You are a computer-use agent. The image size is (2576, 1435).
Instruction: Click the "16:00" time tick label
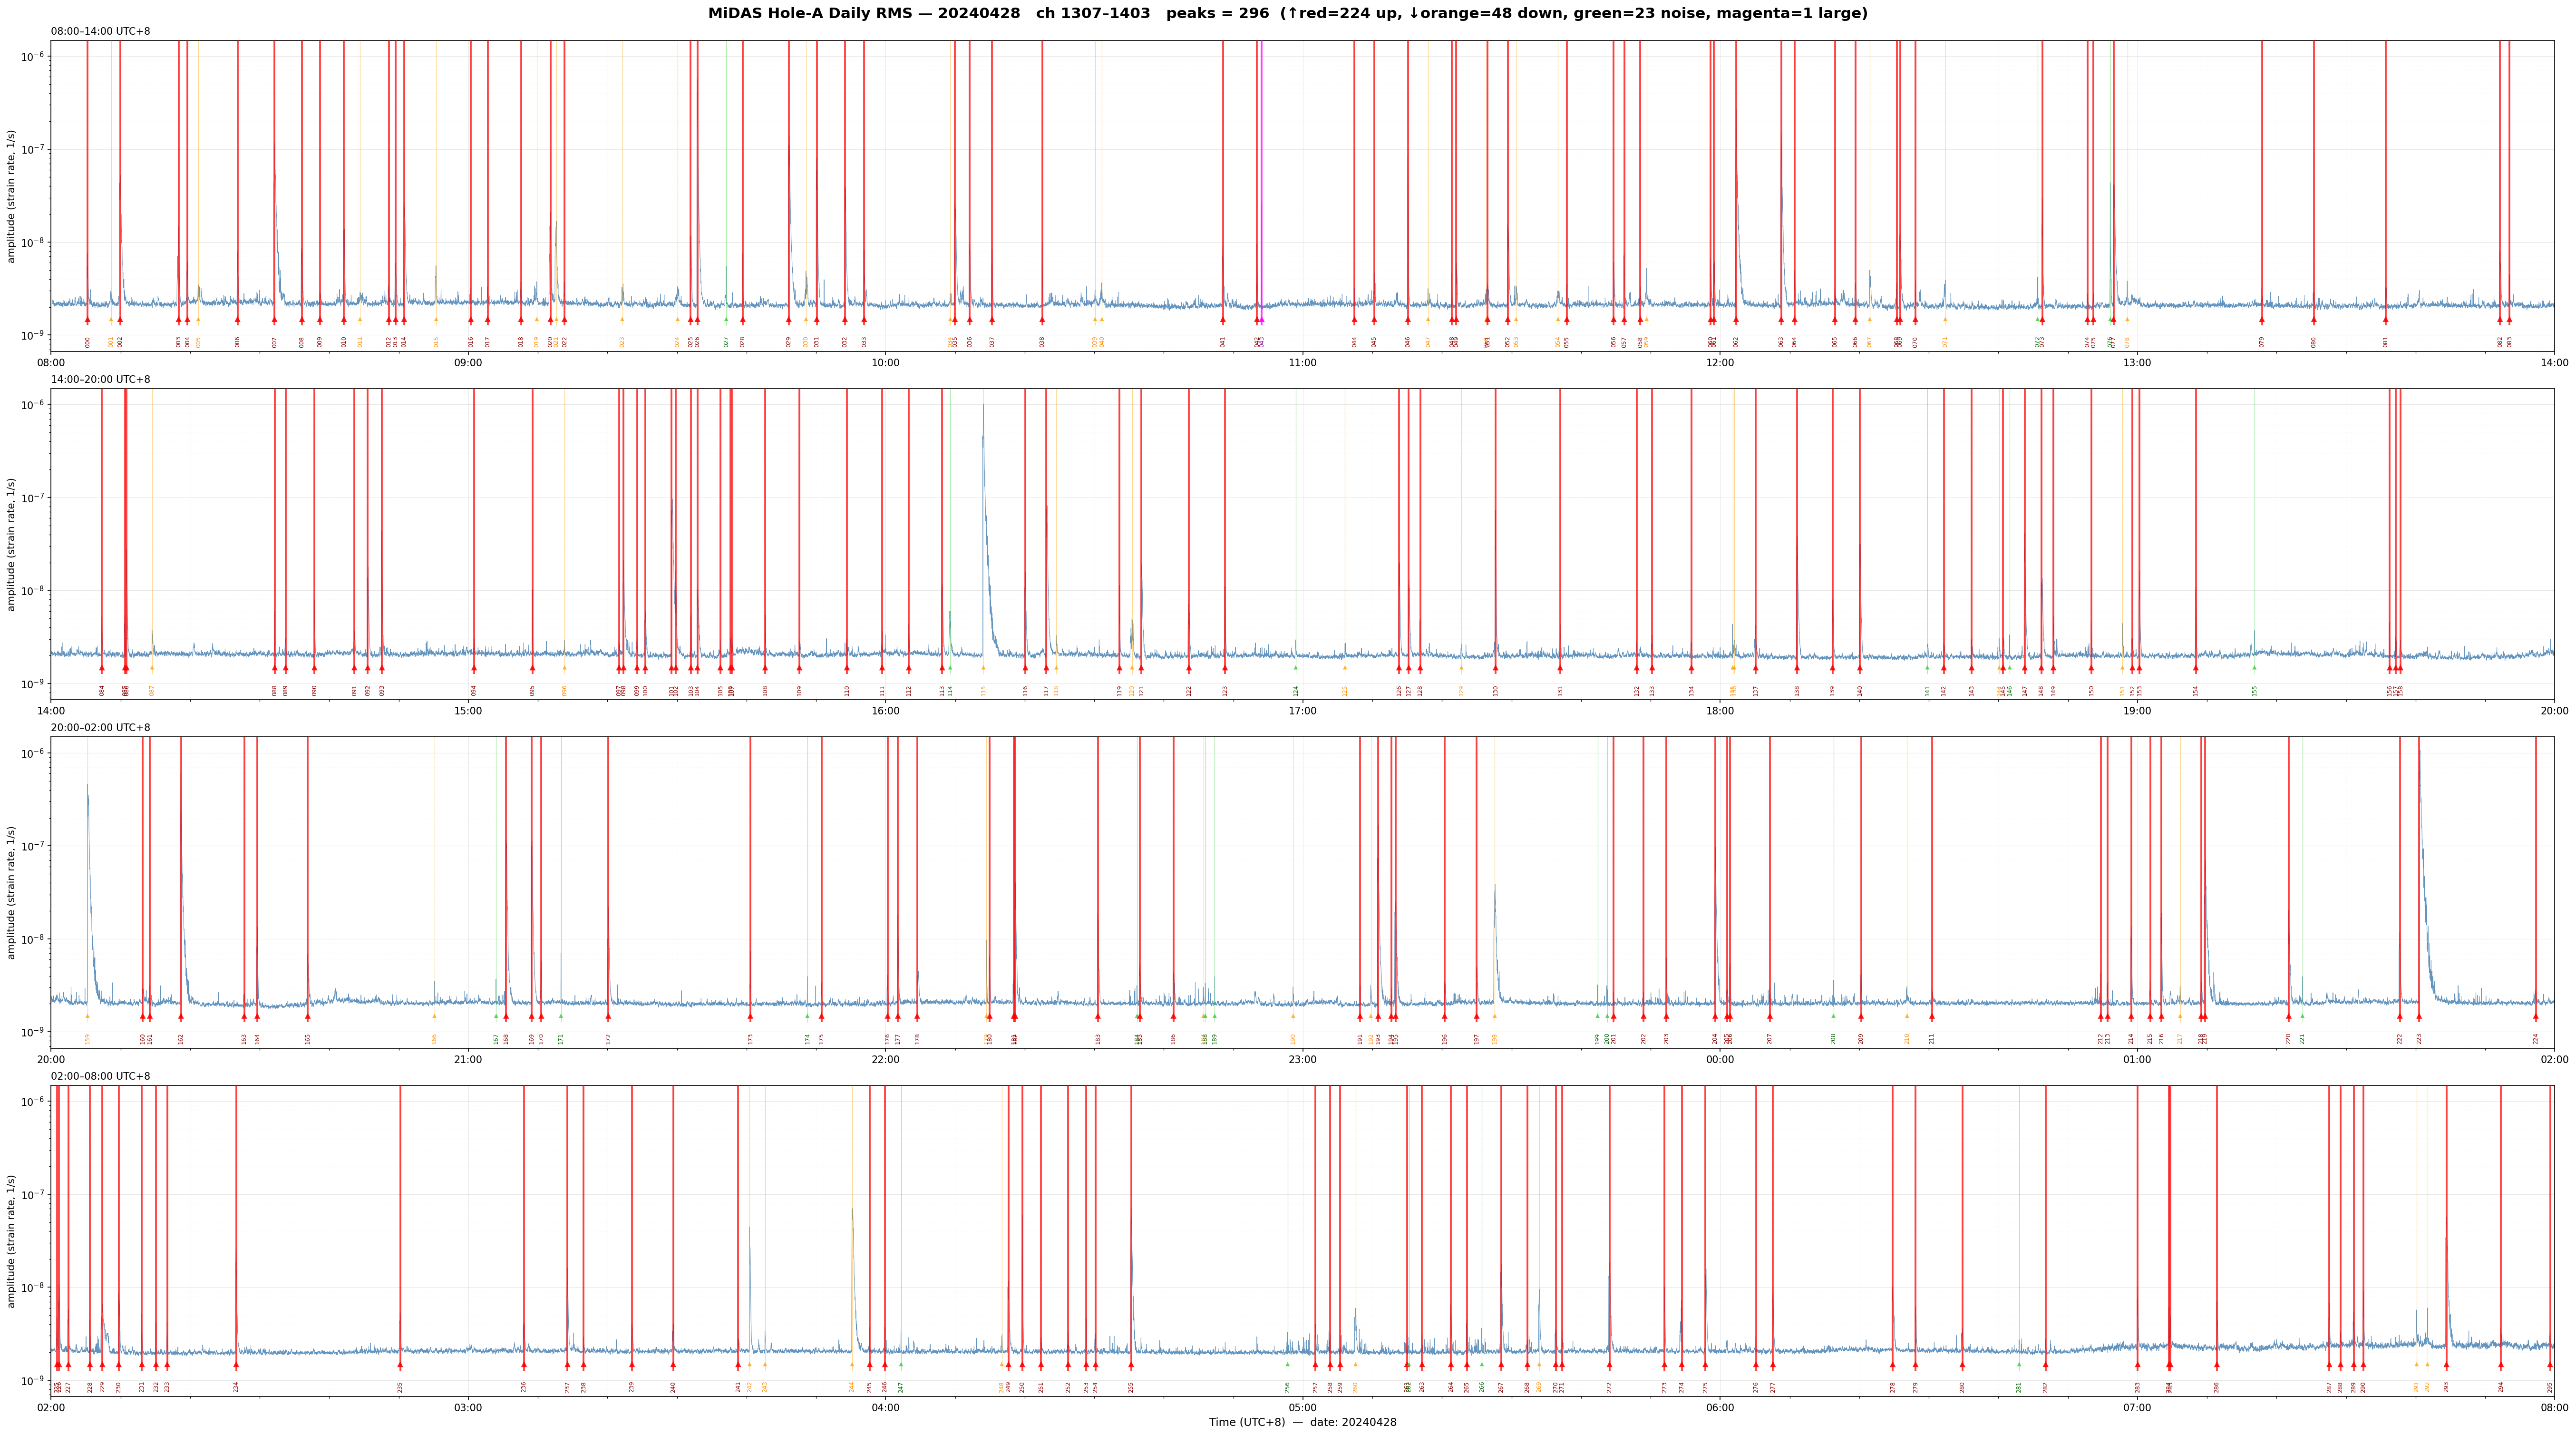885,711
